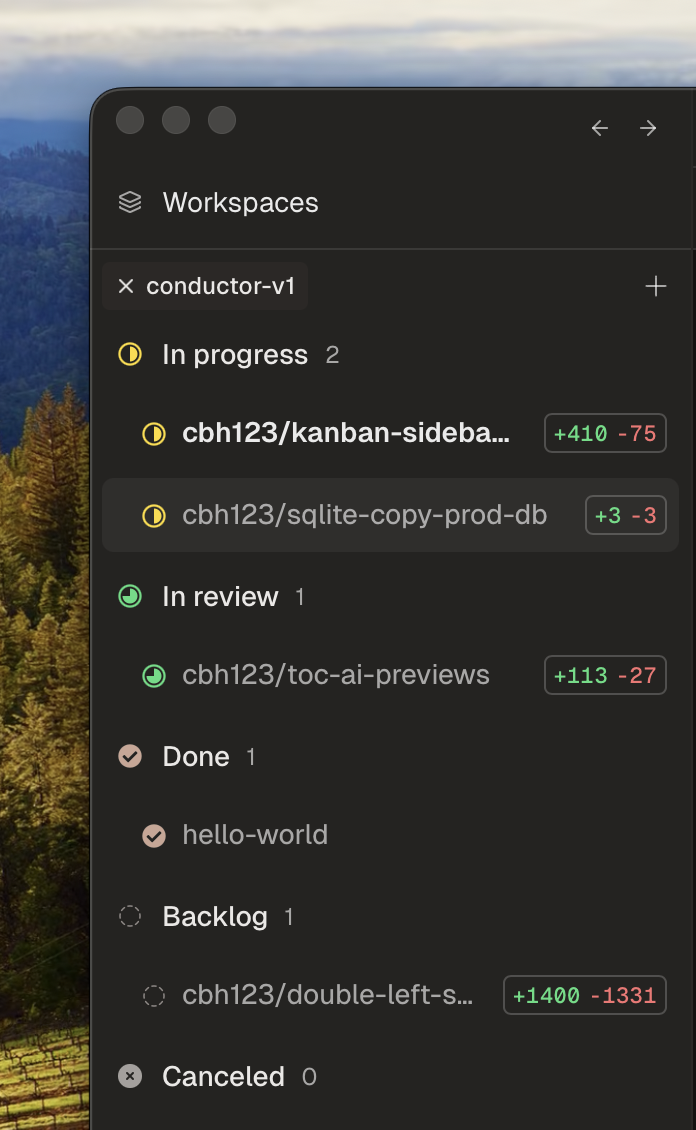The width and height of the screenshot is (696, 1130).
Task: Collapse the In progress group
Action: (235, 355)
